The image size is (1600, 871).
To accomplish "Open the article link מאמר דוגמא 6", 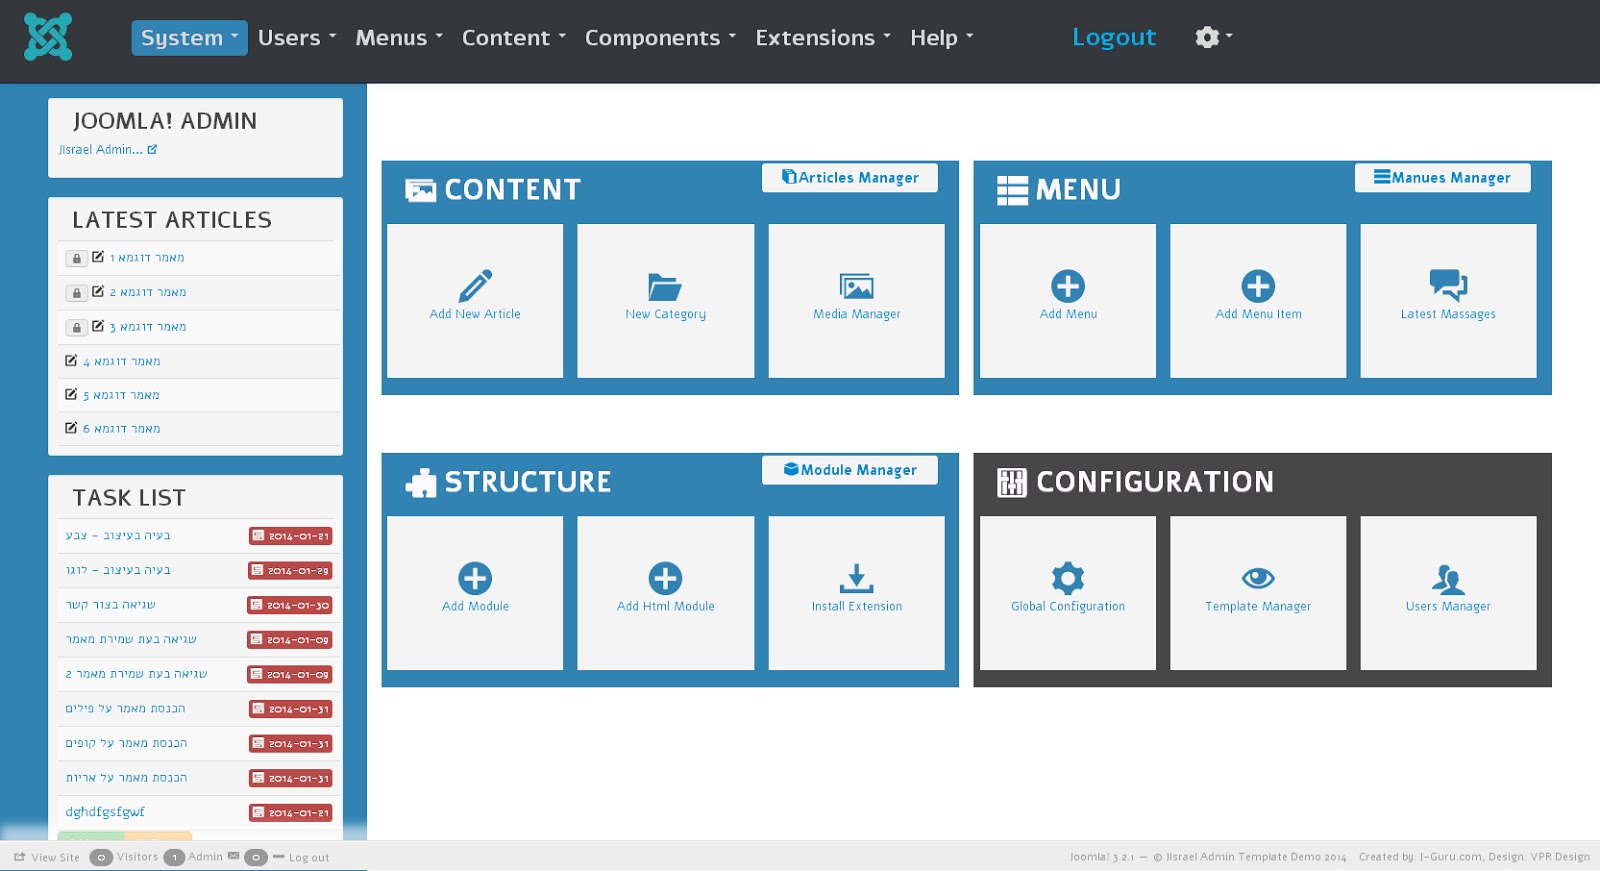I will 122,429.
